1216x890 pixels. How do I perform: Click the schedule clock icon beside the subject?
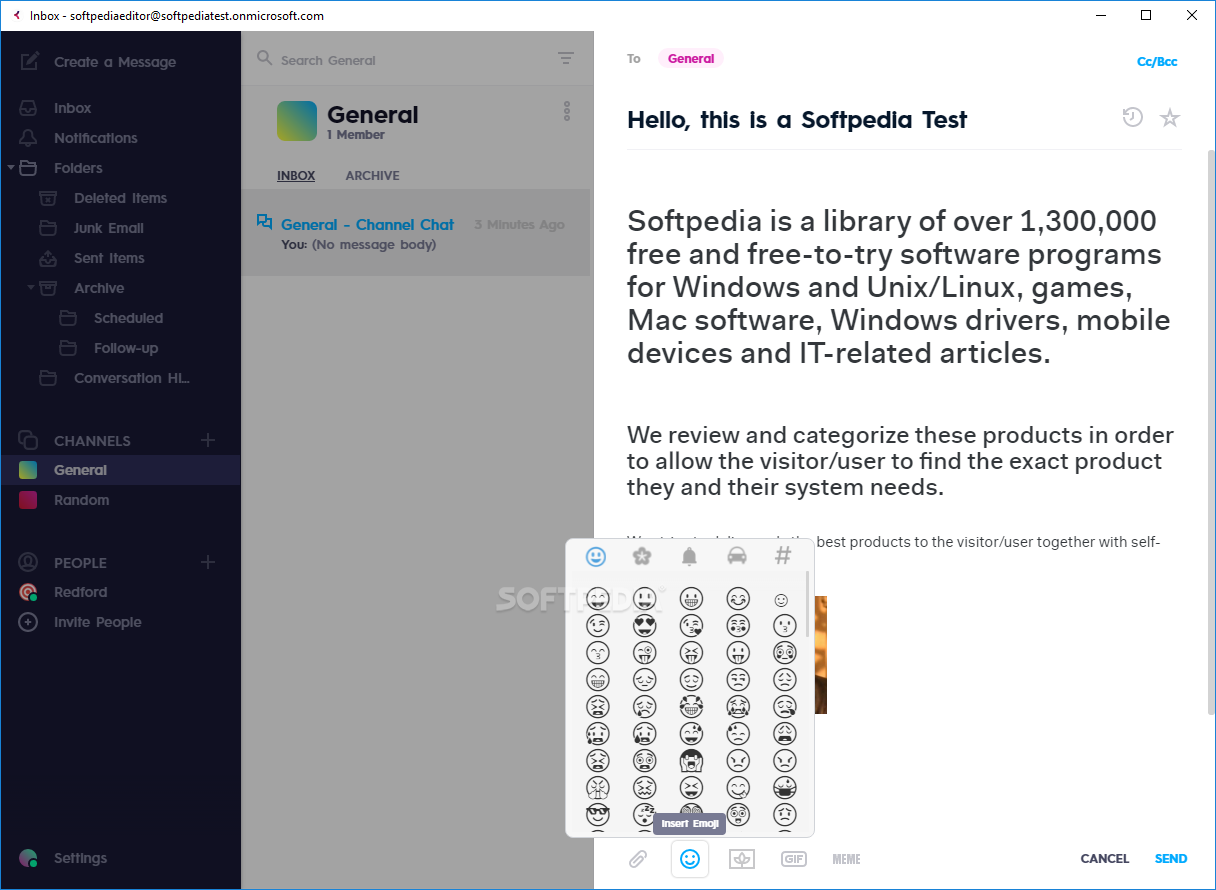pyautogui.click(x=1132, y=117)
